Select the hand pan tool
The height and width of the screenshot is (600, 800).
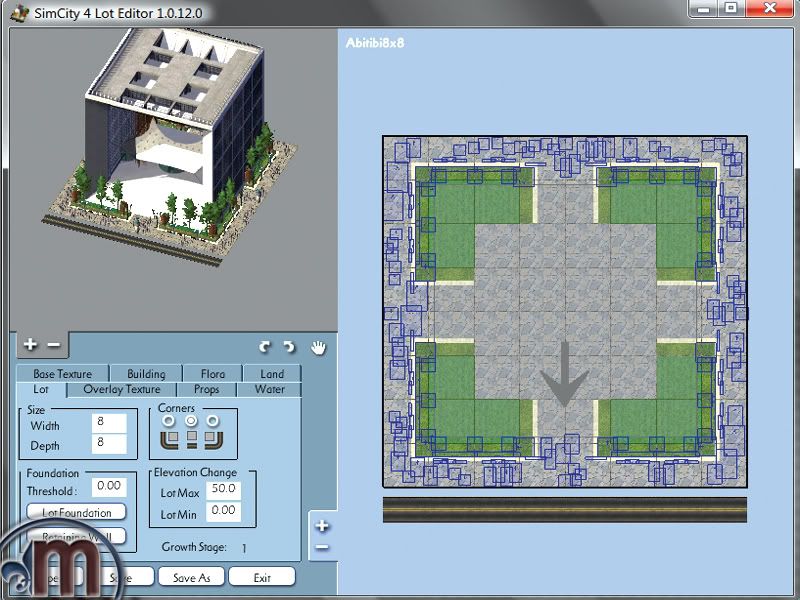pos(318,348)
